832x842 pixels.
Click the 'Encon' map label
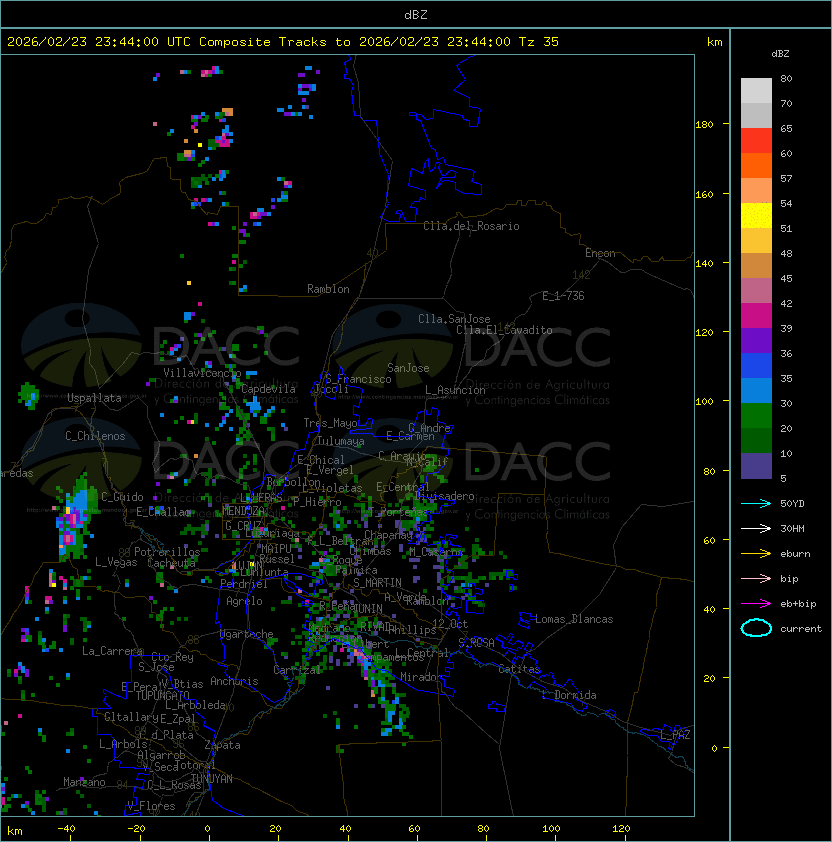point(600,253)
